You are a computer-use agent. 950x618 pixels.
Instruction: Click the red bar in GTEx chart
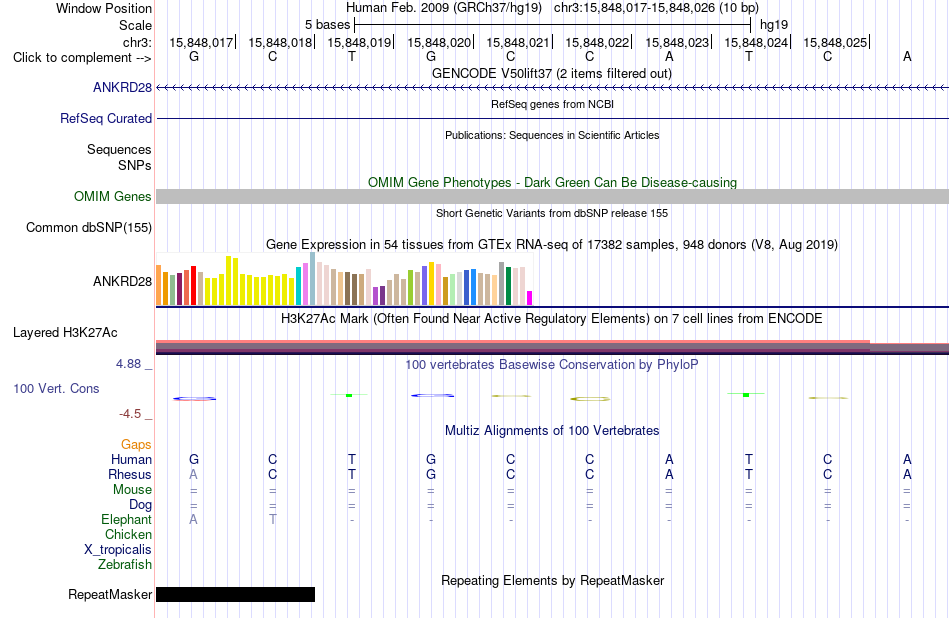(x=193, y=285)
